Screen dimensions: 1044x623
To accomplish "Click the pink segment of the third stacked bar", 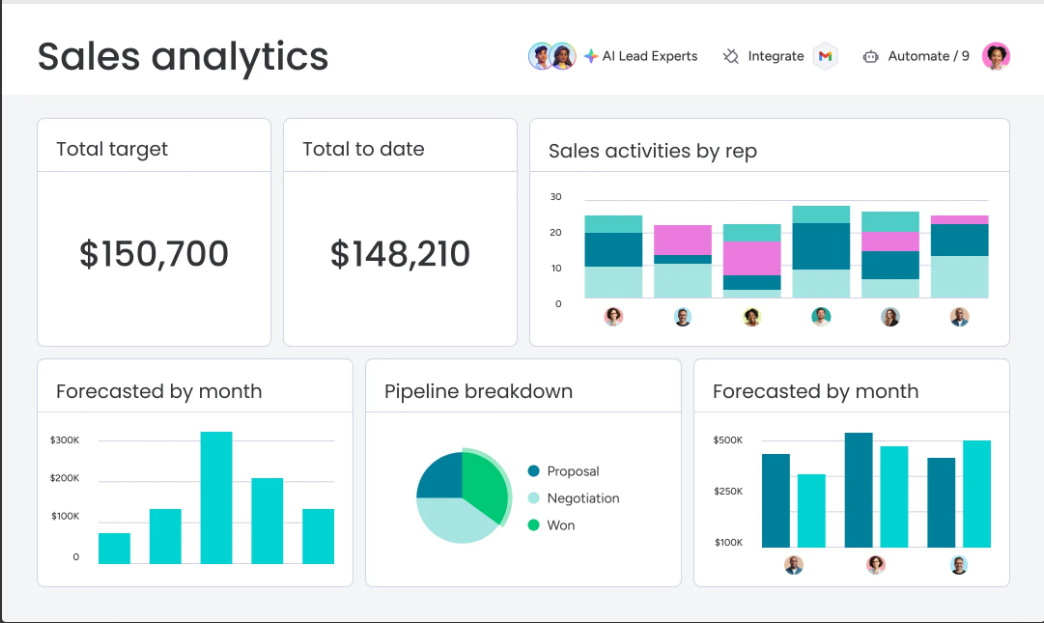I will pyautogui.click(x=752, y=258).
